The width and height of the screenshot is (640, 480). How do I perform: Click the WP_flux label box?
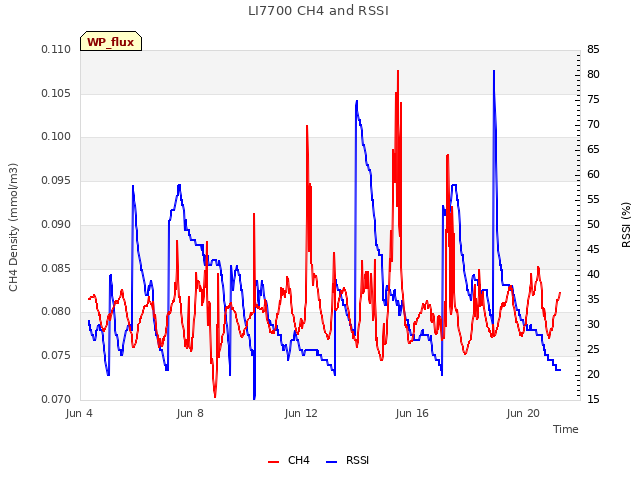[111, 41]
